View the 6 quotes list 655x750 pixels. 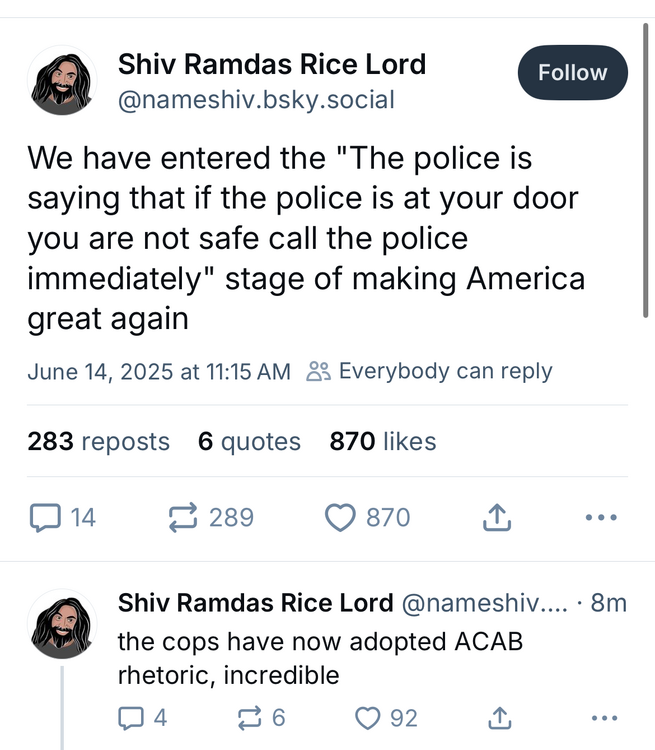coord(249,441)
